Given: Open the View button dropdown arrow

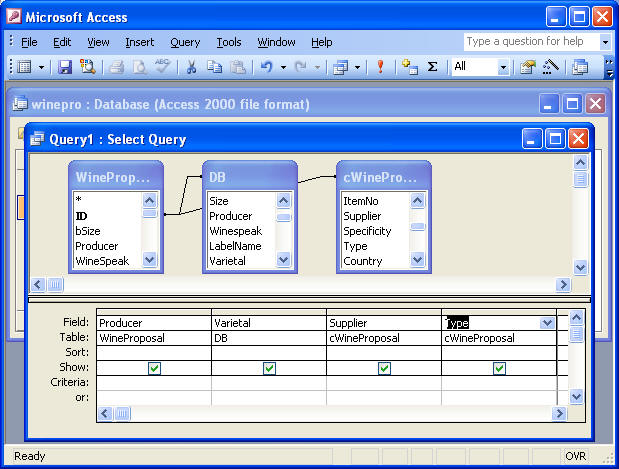Looking at the screenshot, I should click(x=41, y=67).
